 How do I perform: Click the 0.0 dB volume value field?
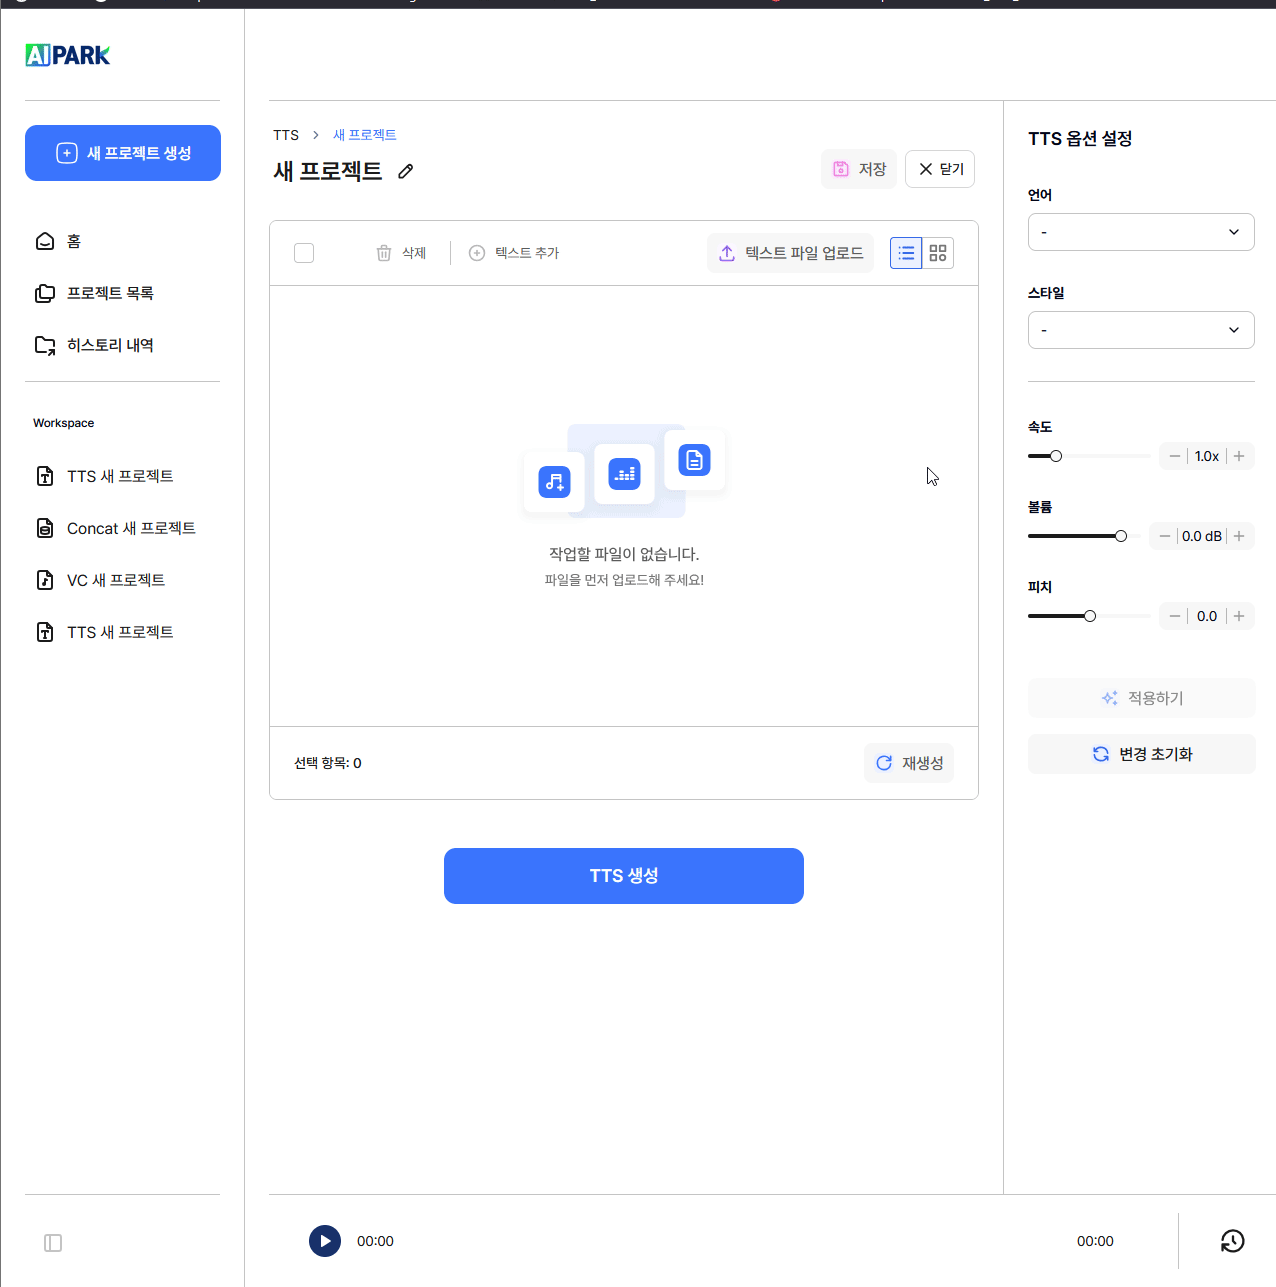point(1202,536)
